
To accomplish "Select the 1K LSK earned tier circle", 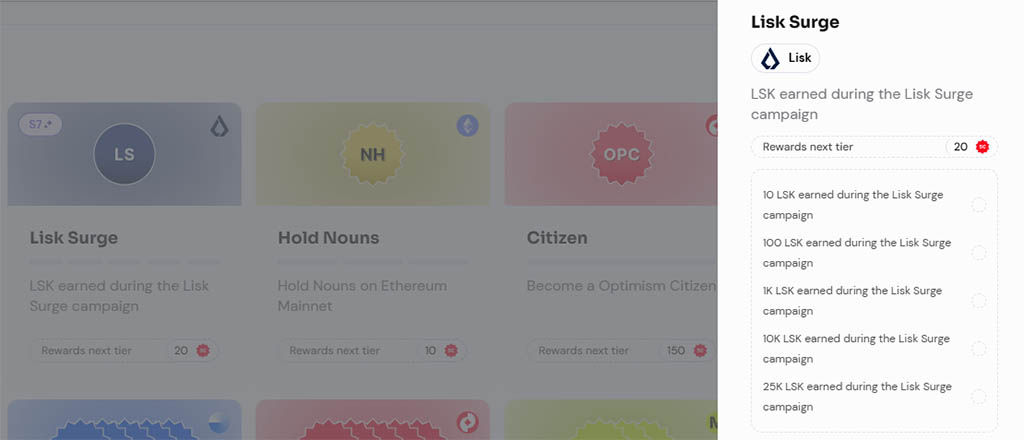I will click(978, 300).
